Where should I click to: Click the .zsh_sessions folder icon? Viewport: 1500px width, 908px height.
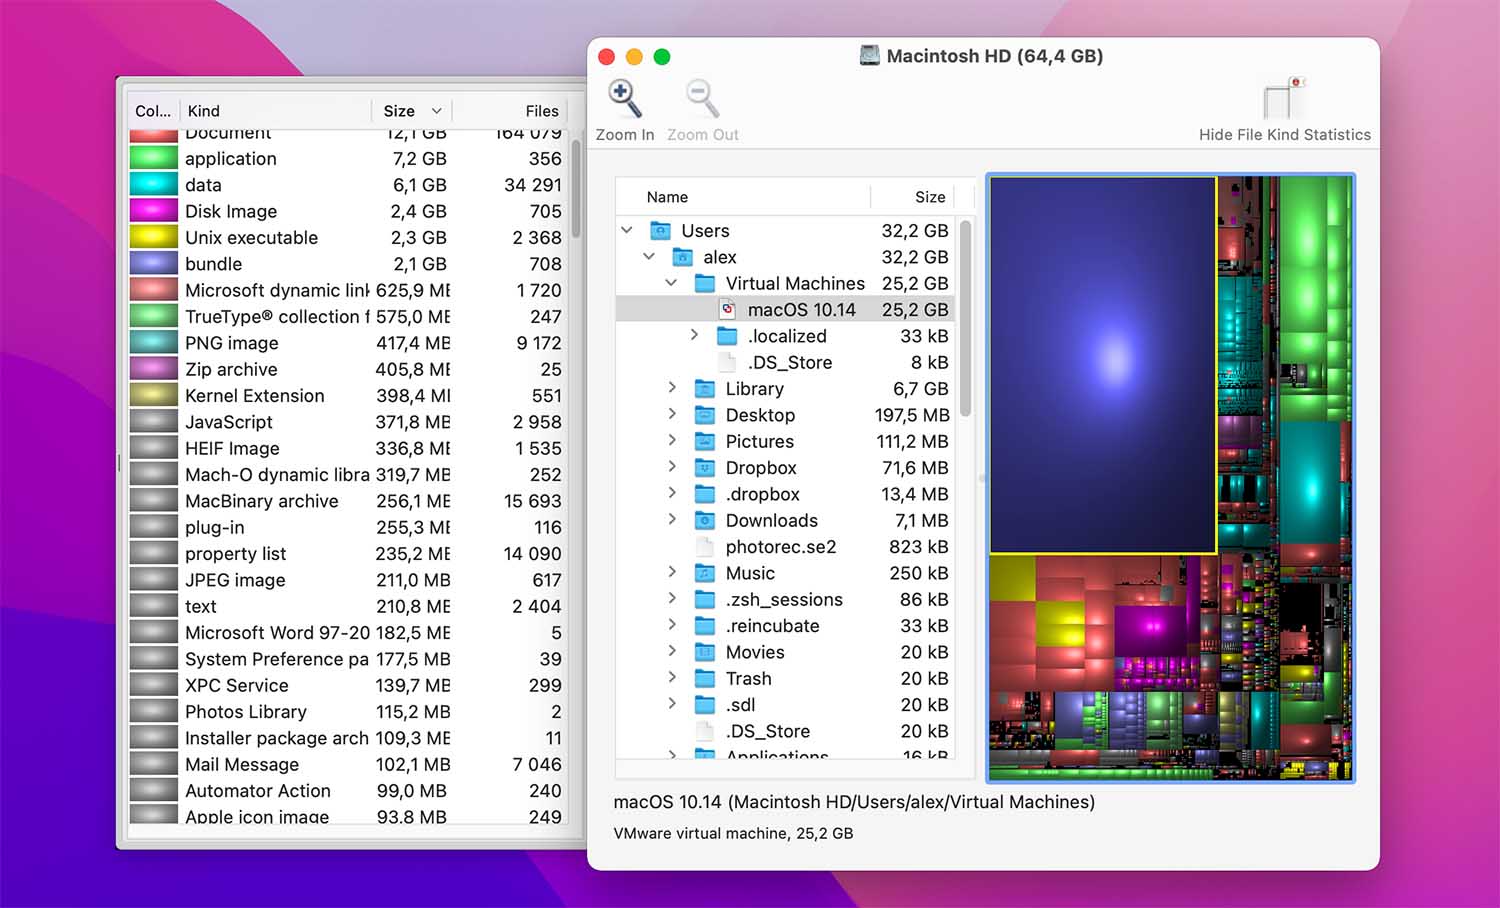pos(705,600)
